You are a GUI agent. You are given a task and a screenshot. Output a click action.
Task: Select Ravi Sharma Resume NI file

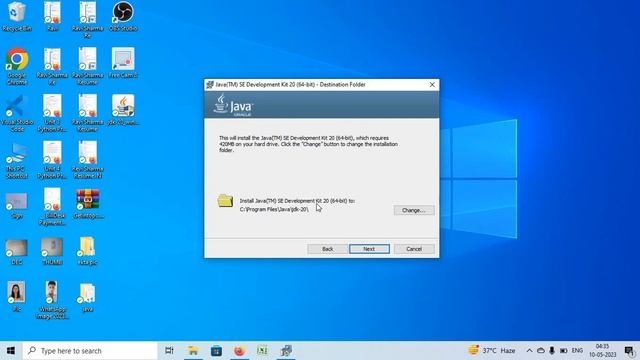click(x=87, y=160)
